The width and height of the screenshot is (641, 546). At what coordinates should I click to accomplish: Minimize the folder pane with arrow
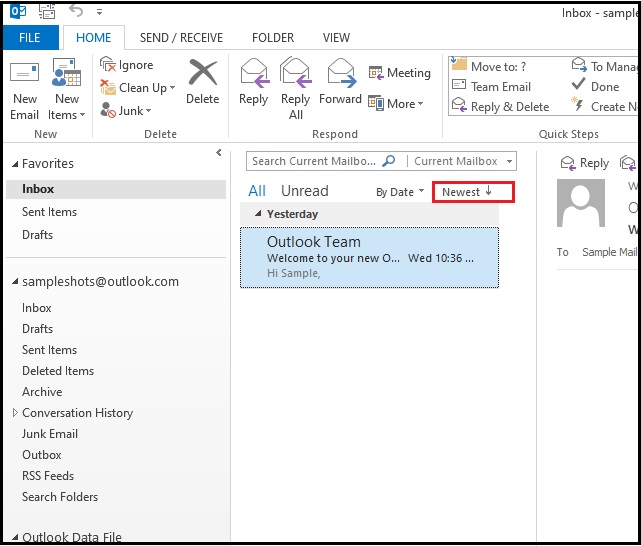(219, 152)
